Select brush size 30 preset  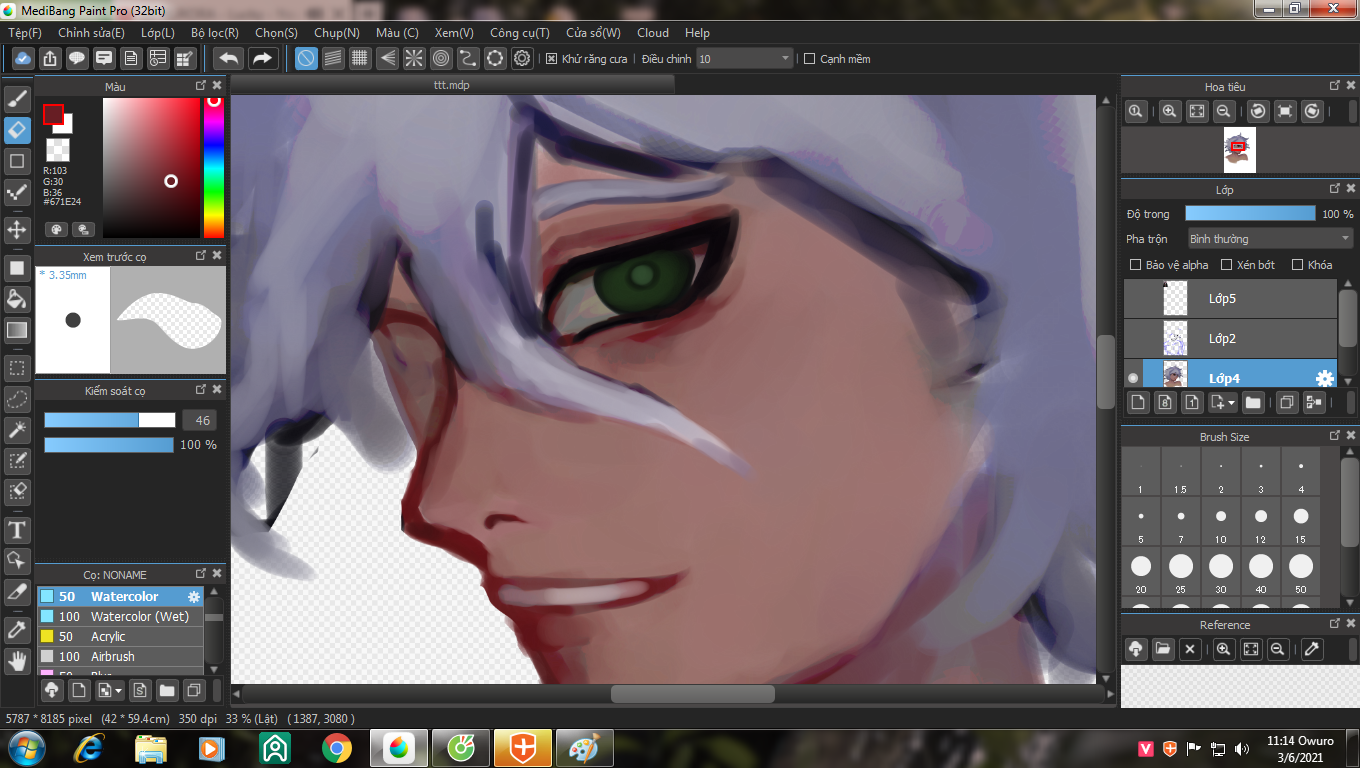(1221, 574)
